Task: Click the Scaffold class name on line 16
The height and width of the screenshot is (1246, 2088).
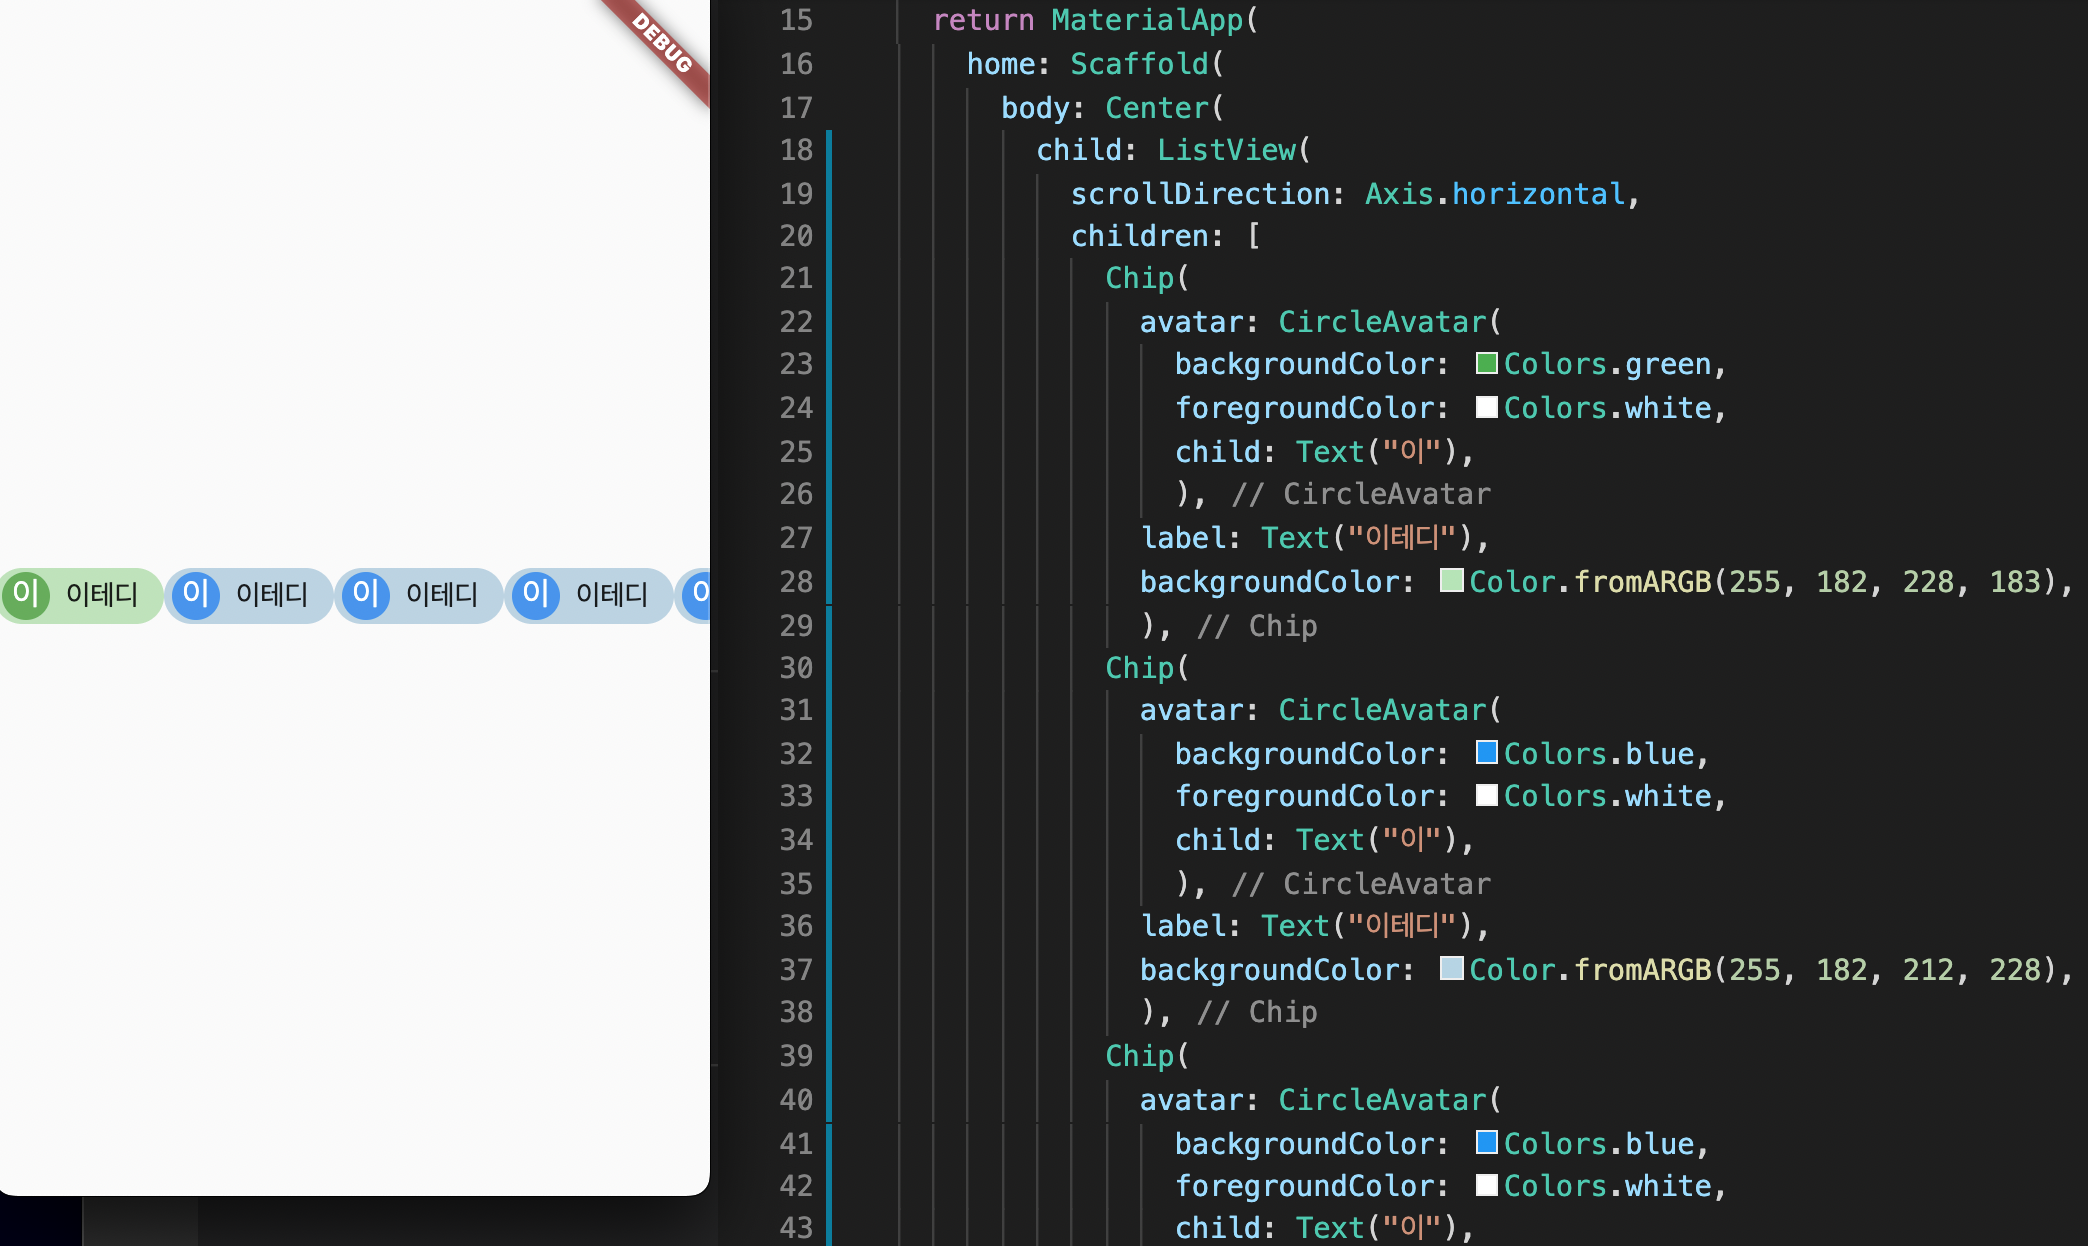Action: pos(1139,64)
